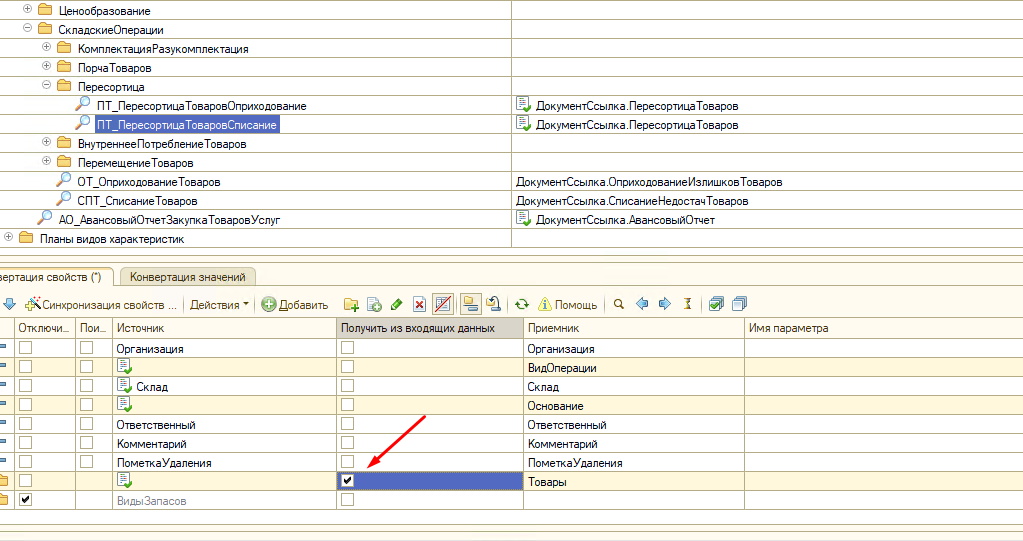The image size is (1023, 541).
Task: Click the Синхронизация свойств button
Action: 101,305
